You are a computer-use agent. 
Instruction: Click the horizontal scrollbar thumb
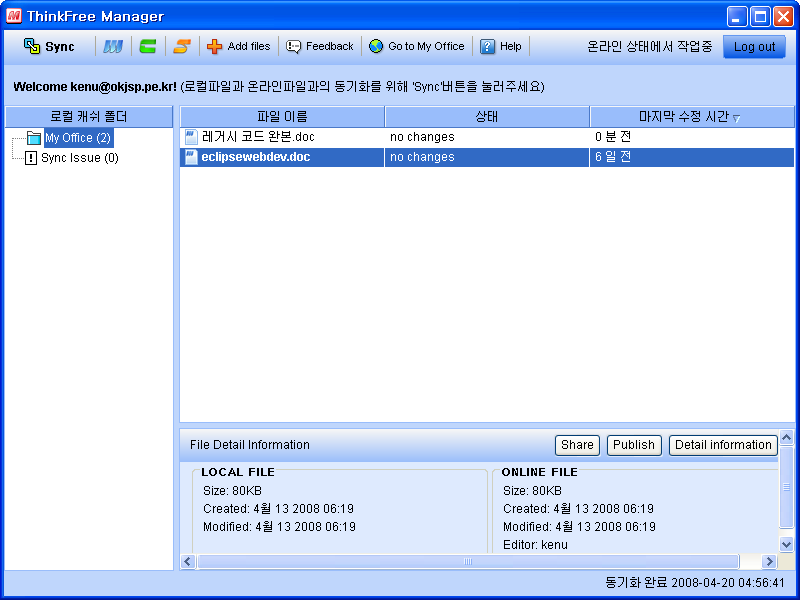[x=468, y=562]
